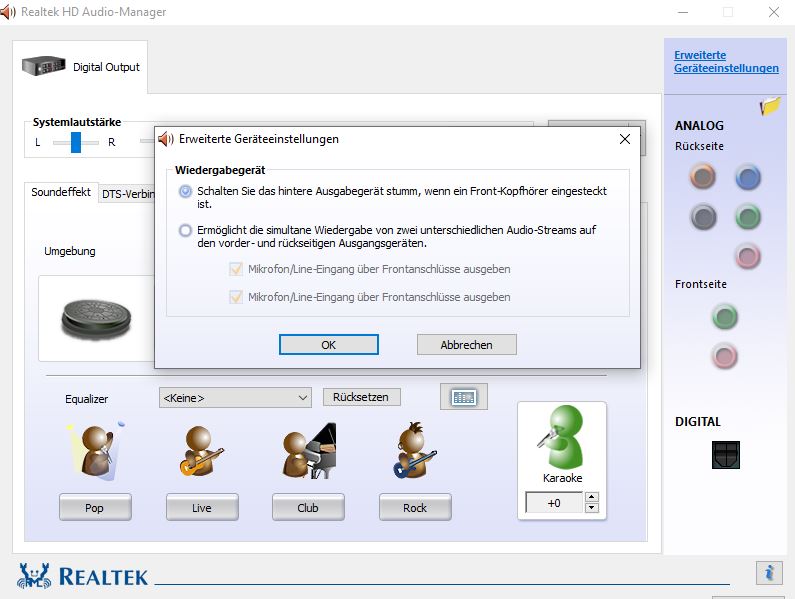
Task: Click the L/R balance slider handle
Action: [76, 143]
